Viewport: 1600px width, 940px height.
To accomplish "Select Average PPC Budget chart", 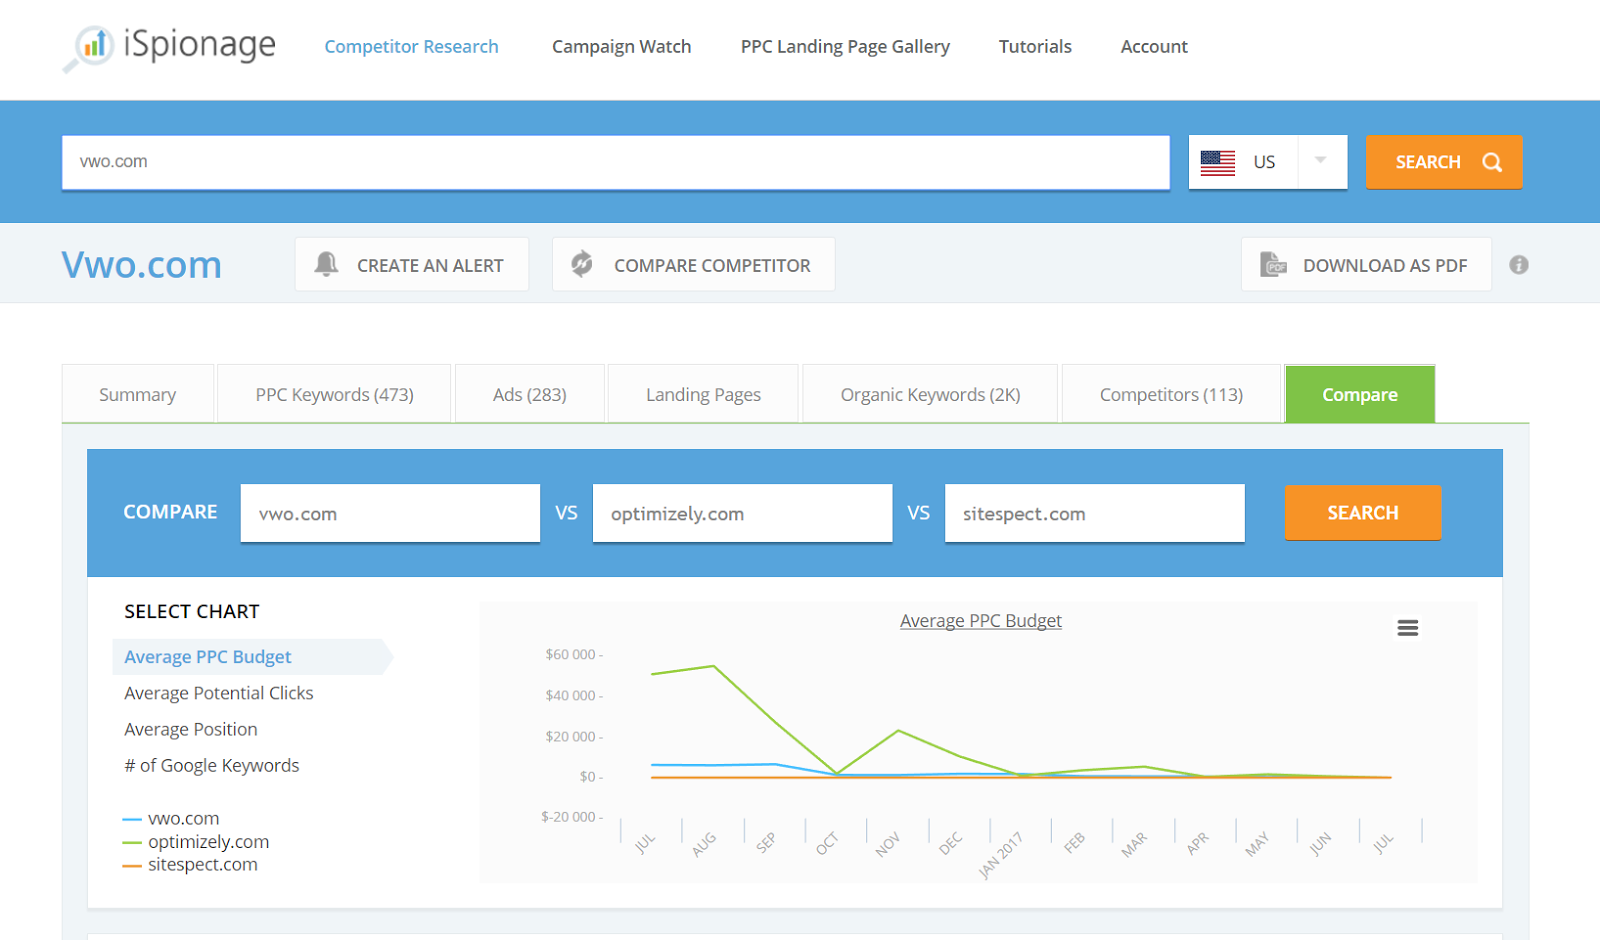I will point(208,657).
